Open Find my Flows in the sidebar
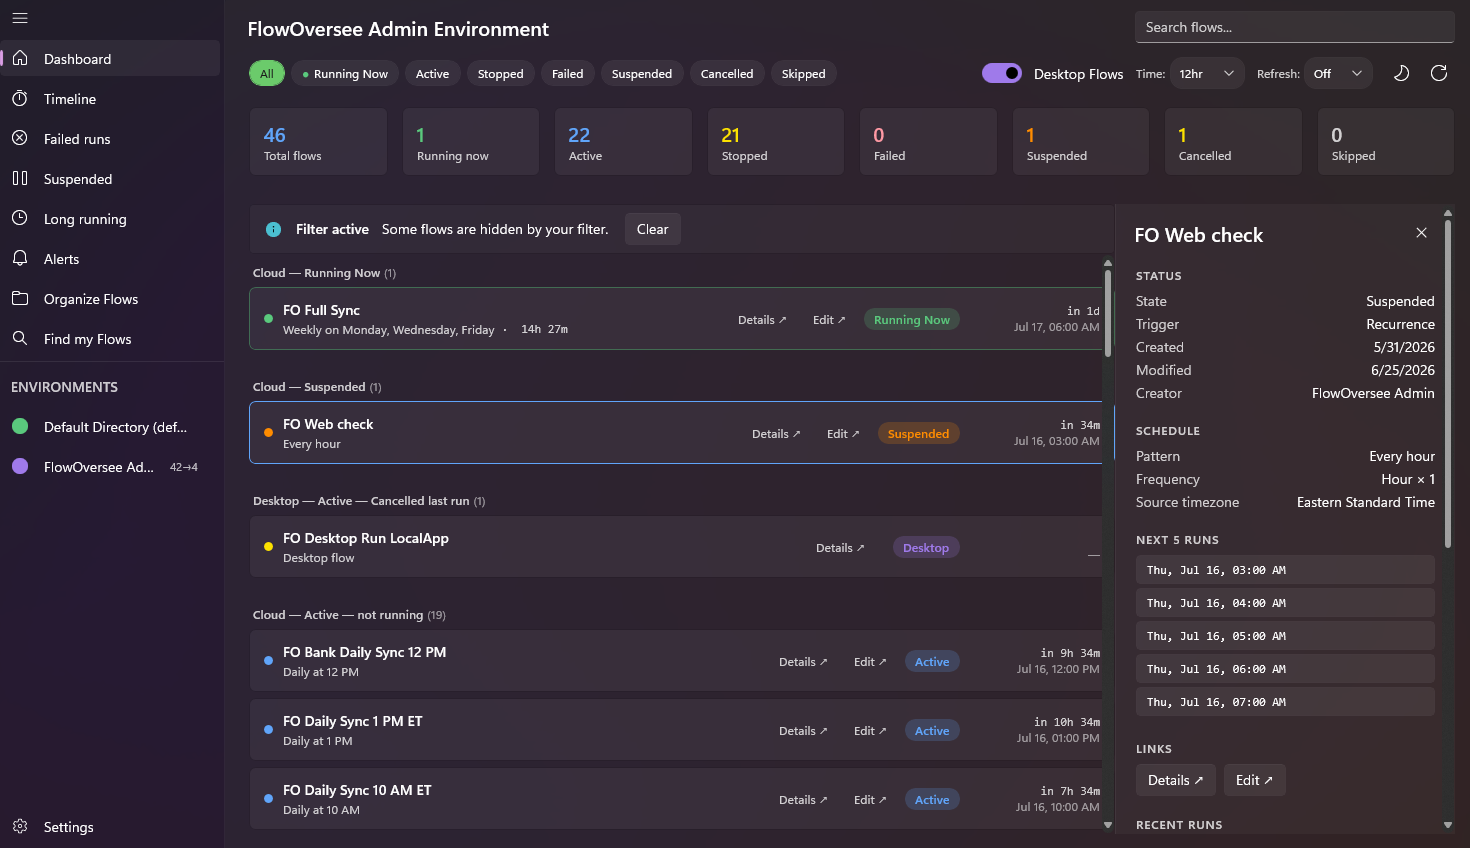 click(110, 338)
